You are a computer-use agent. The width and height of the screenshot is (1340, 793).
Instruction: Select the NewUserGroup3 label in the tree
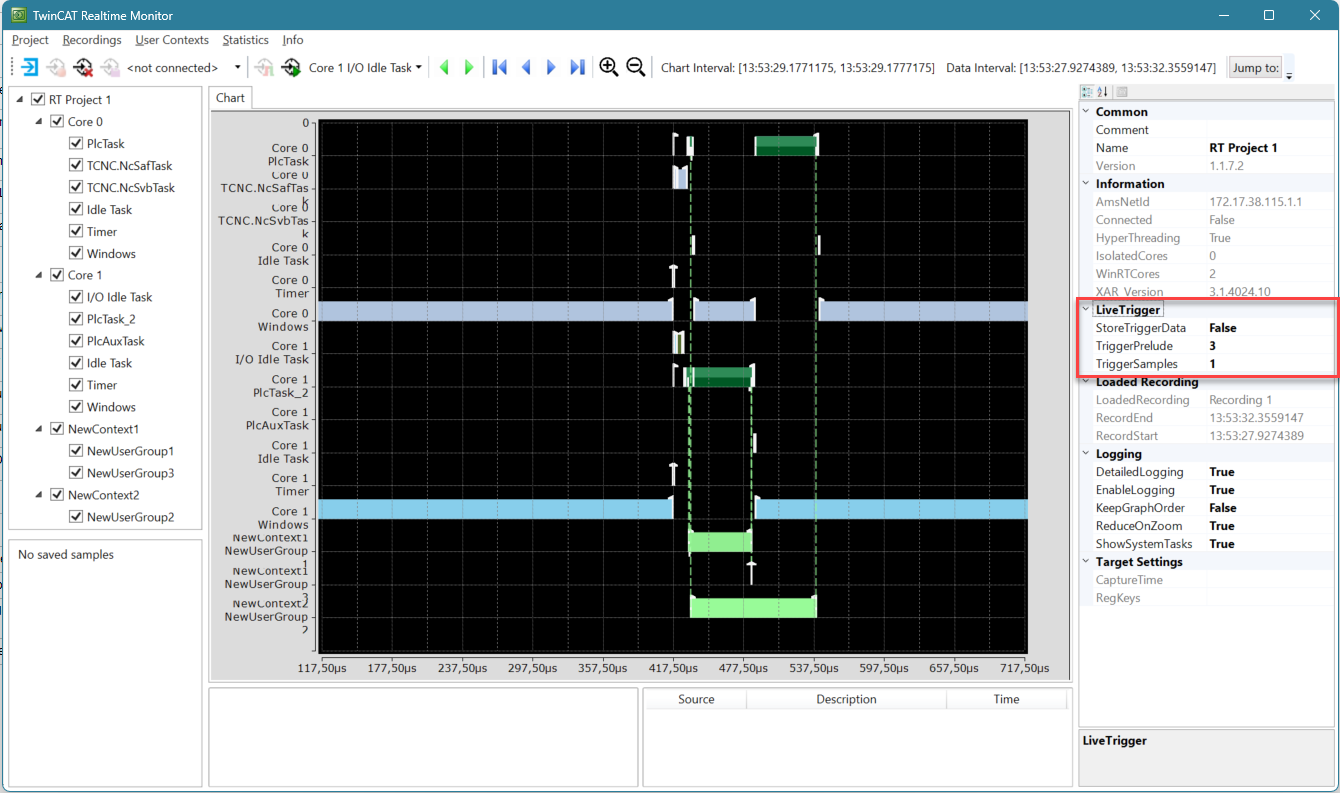point(131,473)
